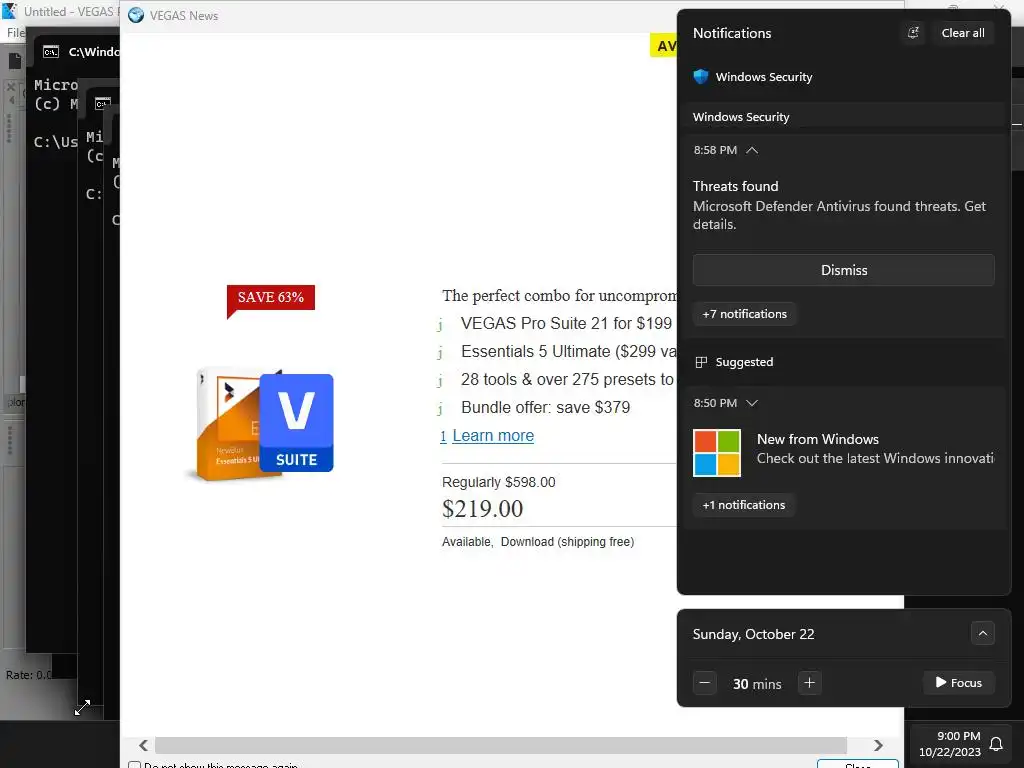The height and width of the screenshot is (768, 1024).
Task: Open the Windows Security shield icon
Action: 701,76
